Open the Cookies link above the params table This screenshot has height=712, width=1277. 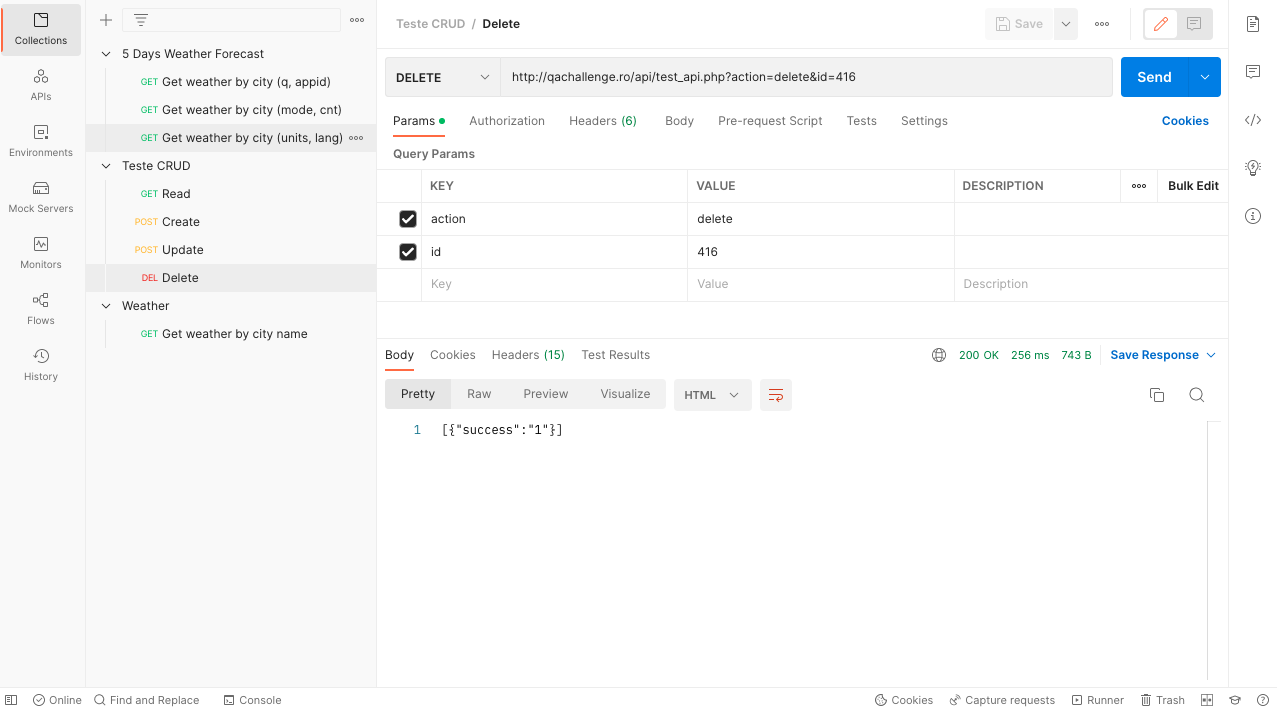(x=1185, y=120)
